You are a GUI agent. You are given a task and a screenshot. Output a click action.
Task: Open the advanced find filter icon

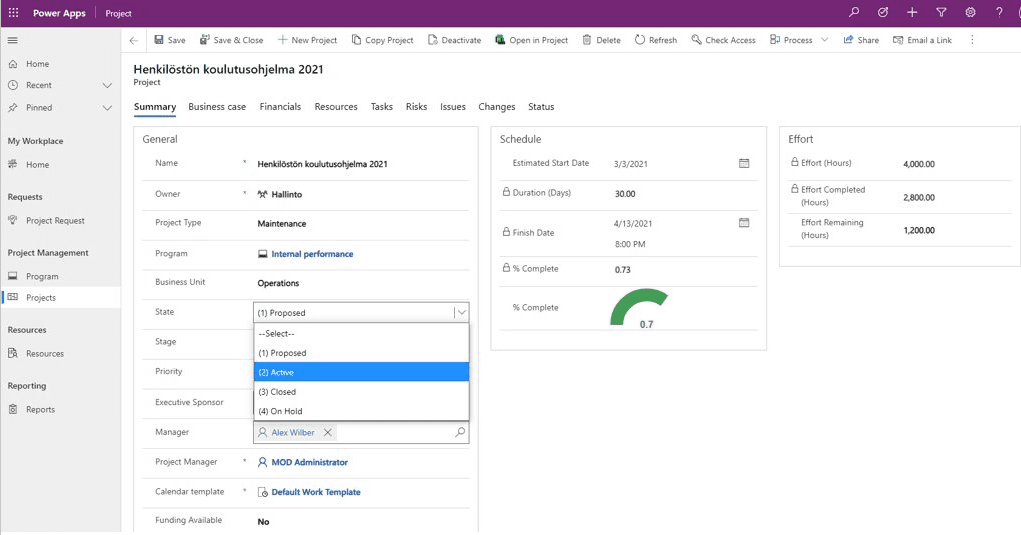(x=941, y=13)
